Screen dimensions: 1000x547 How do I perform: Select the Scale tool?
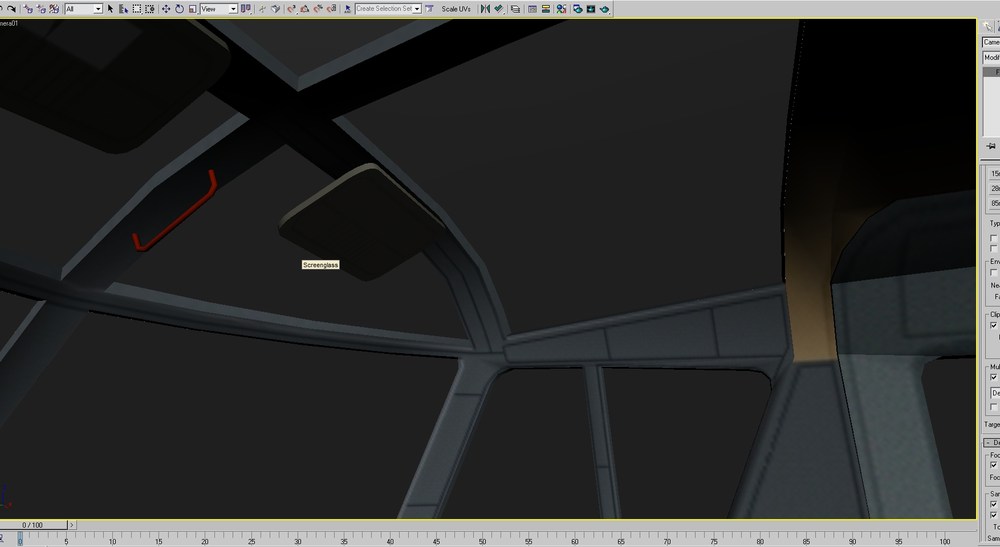point(193,9)
